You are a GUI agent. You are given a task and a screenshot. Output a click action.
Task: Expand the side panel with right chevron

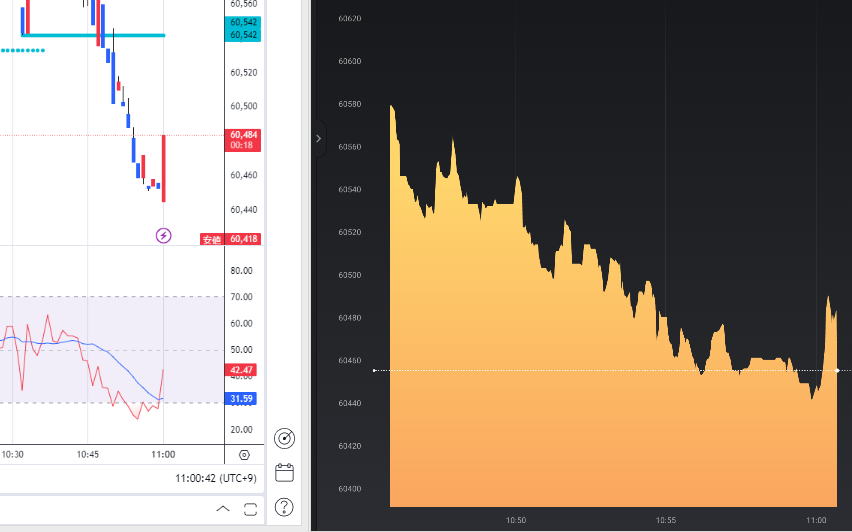(319, 139)
